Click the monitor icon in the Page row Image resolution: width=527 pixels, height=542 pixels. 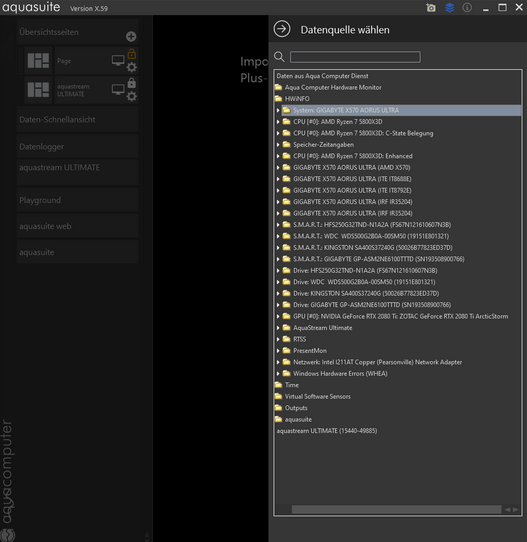(118, 60)
